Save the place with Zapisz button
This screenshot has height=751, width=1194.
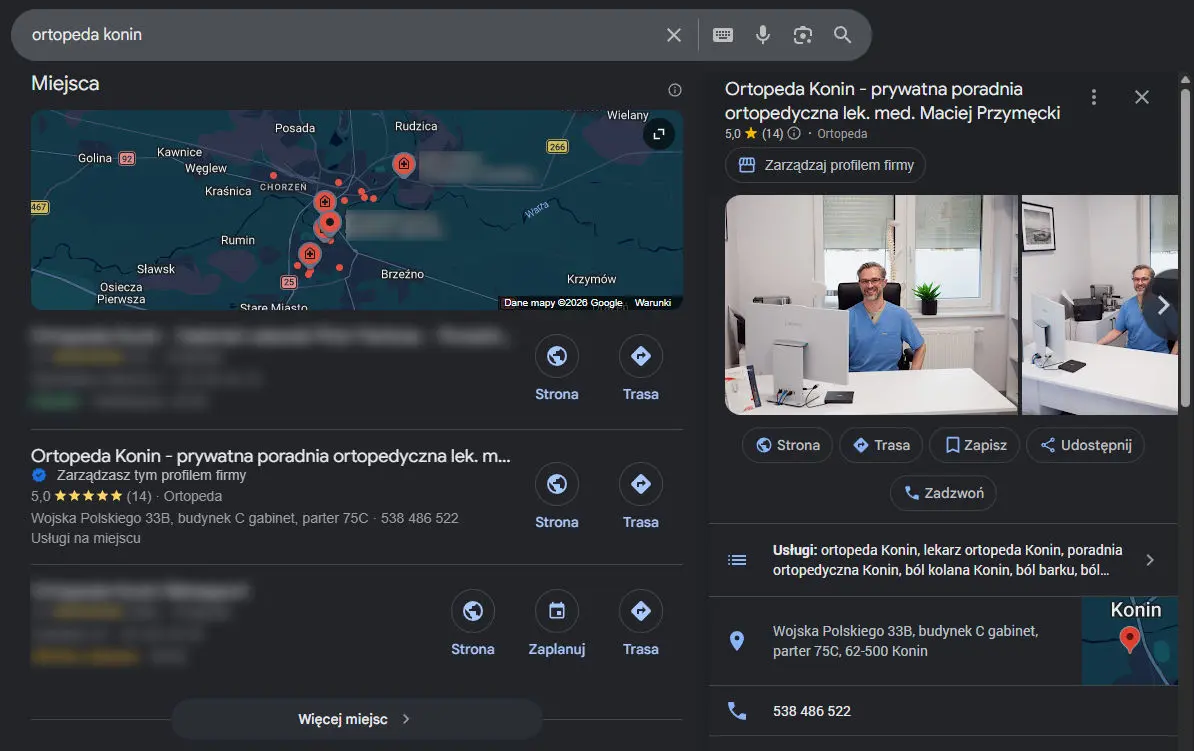[x=975, y=446]
